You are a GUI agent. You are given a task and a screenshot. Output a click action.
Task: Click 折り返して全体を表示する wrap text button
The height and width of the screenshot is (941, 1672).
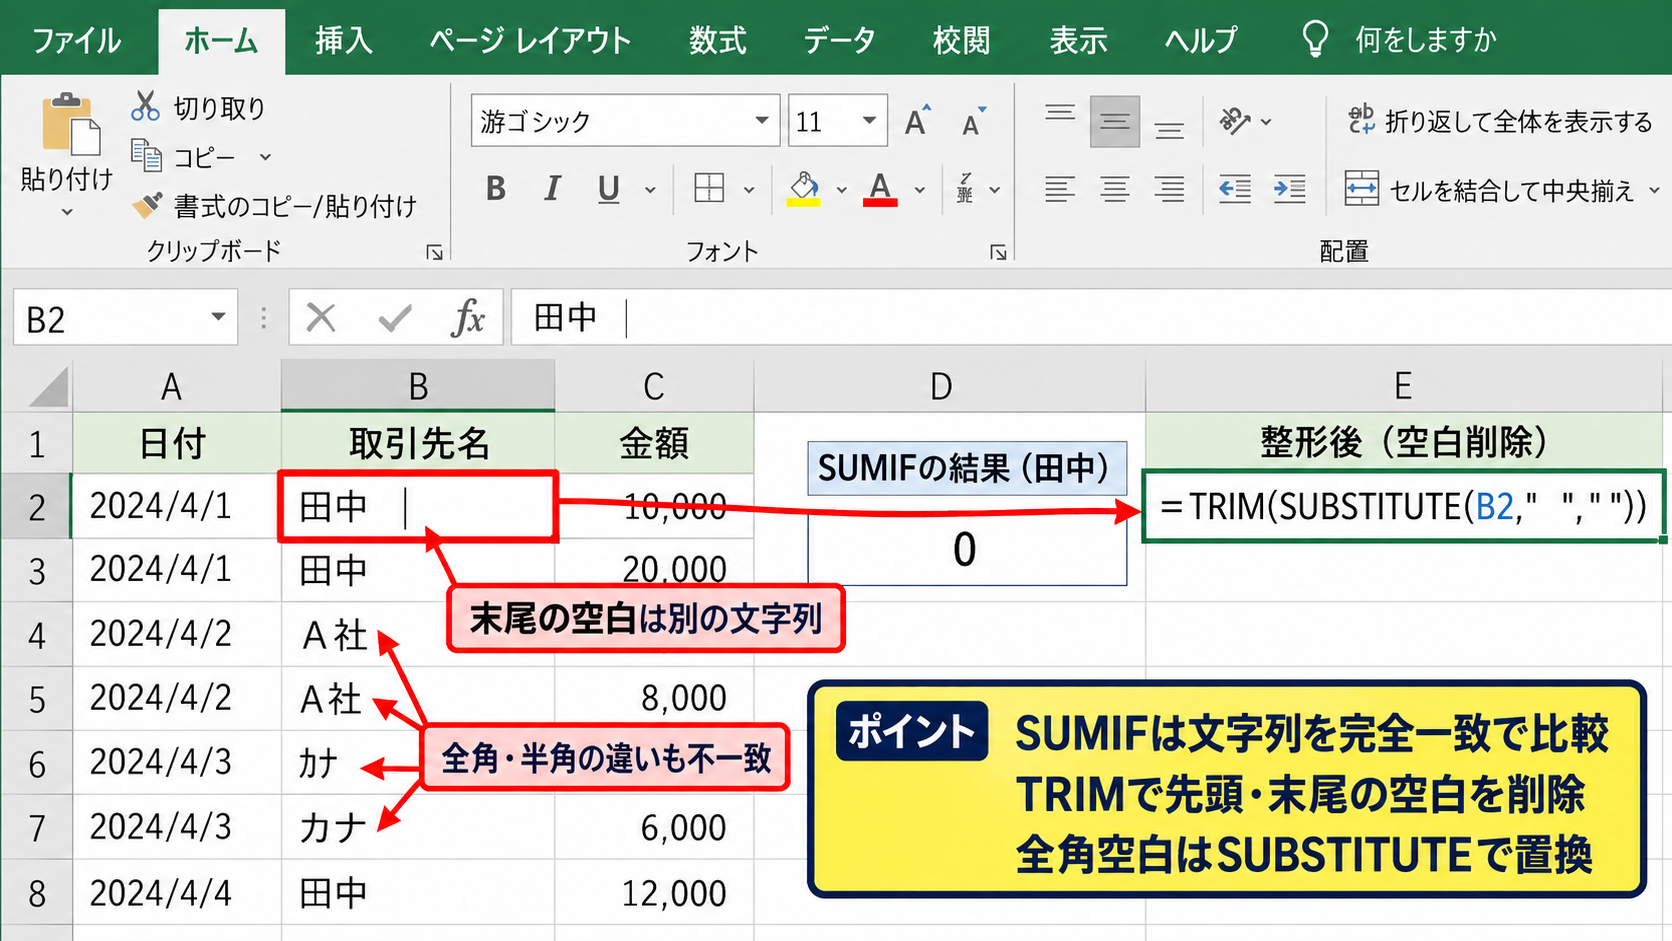(x=1499, y=121)
